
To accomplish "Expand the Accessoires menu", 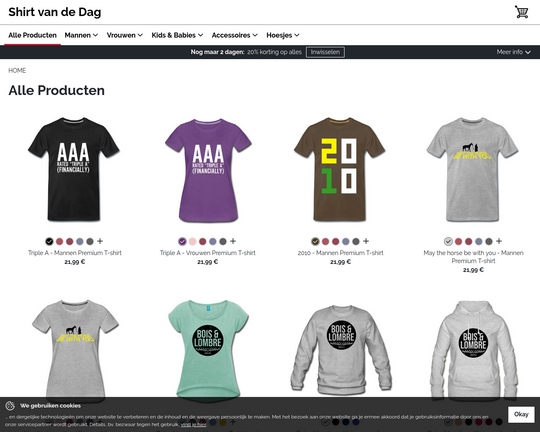I will coord(235,35).
